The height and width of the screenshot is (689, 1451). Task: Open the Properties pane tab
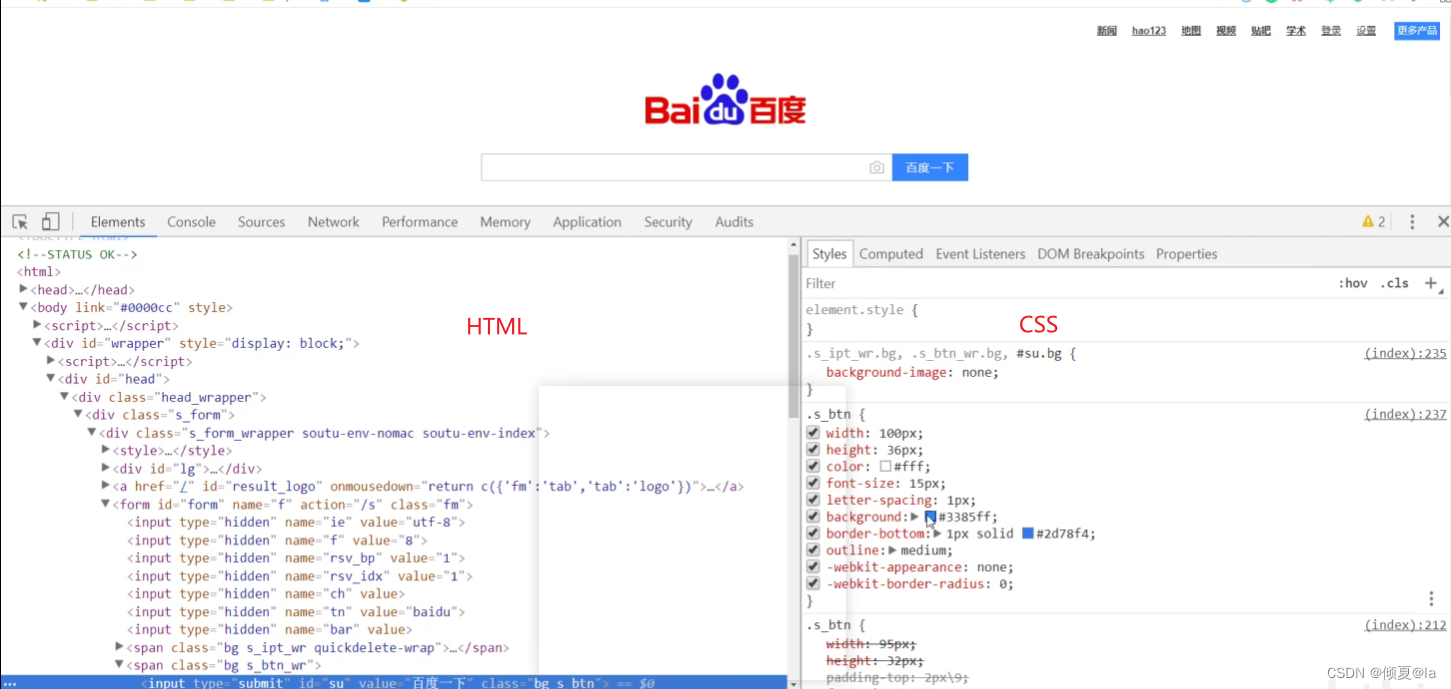(1186, 254)
